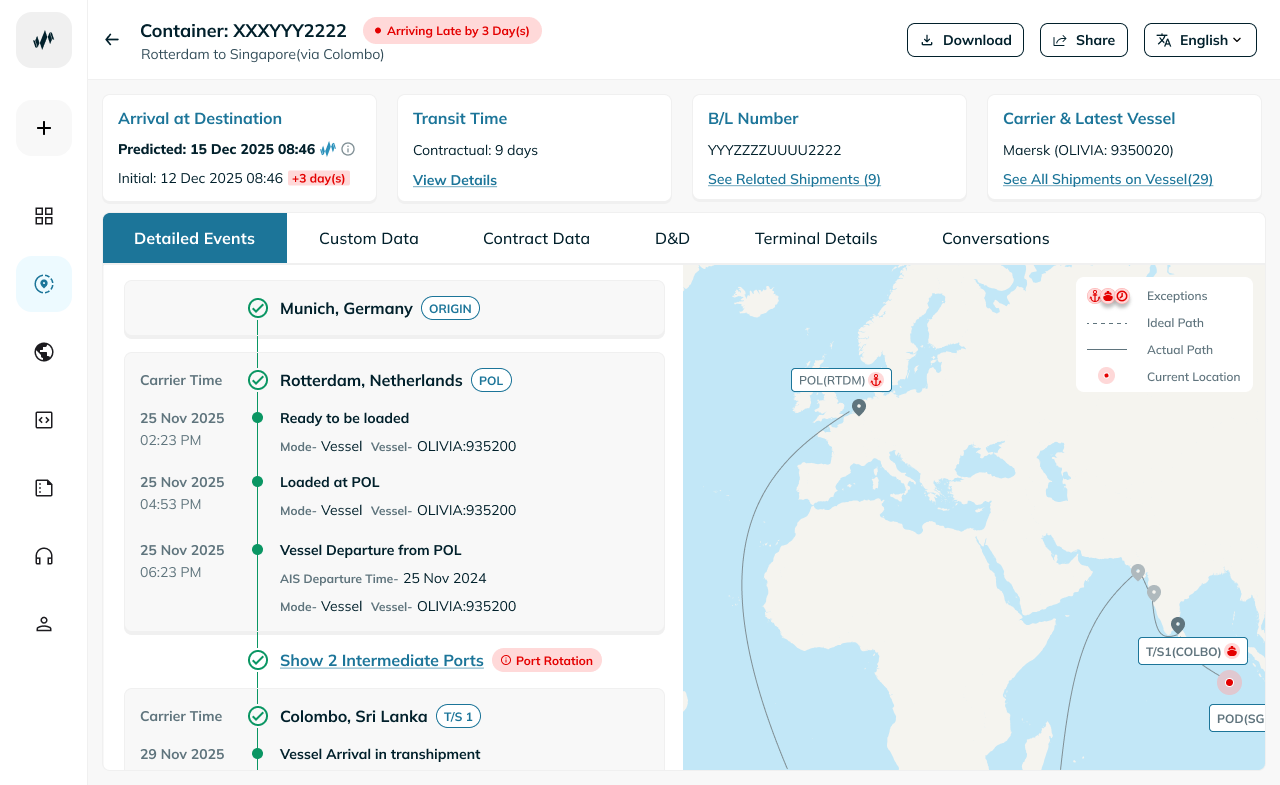Click the T/S1(COLBO) map label
The width and height of the screenshot is (1280, 785).
[x=1193, y=651]
